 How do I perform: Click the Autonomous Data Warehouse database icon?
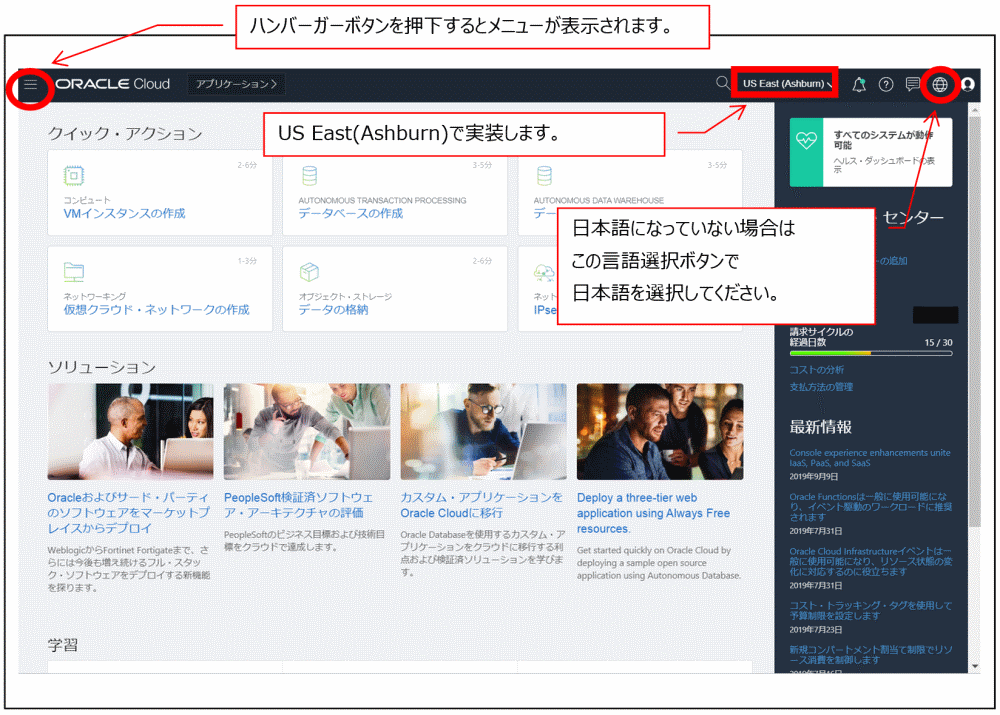pyautogui.click(x=544, y=175)
